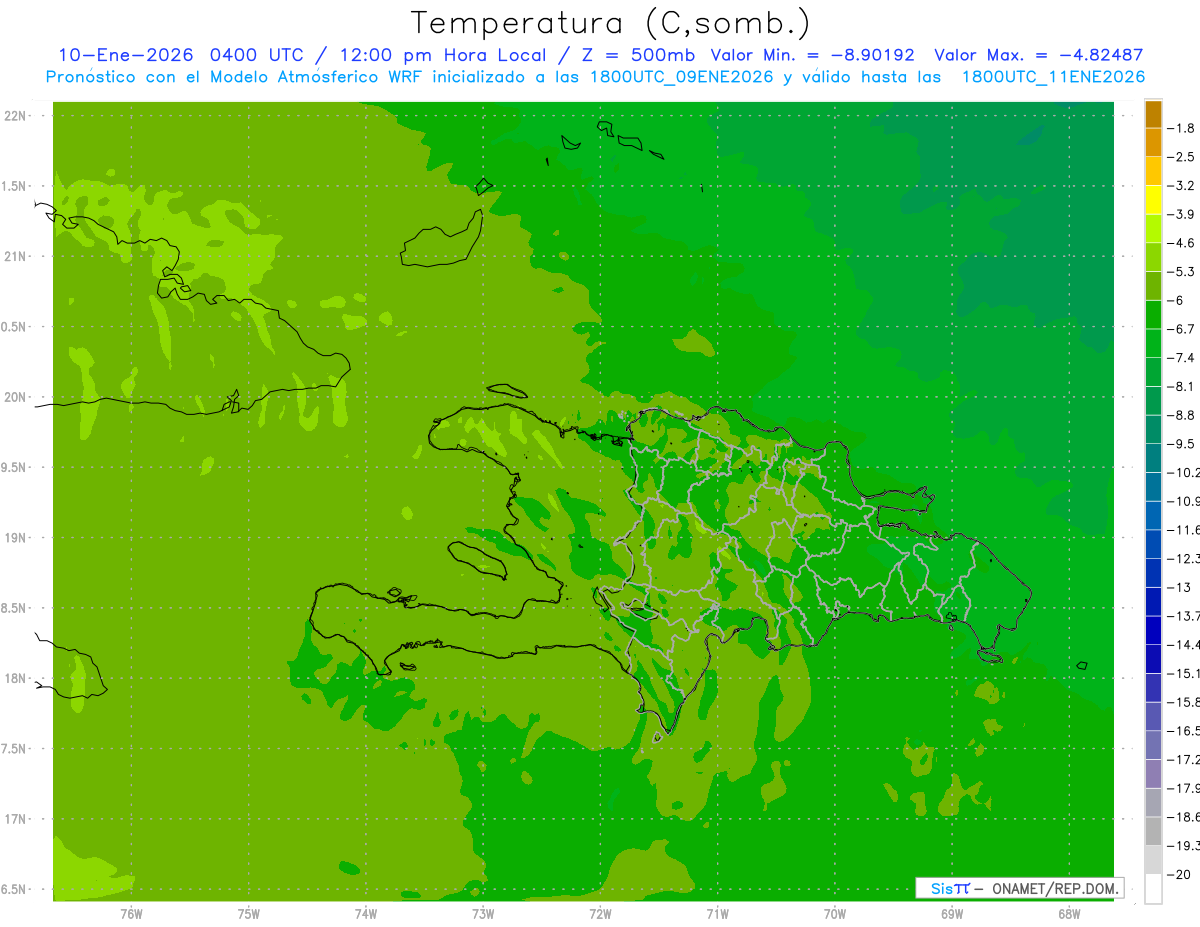Select the yellow swatch between -3.2 and -3.9
This screenshot has height=927, width=1200.
pyautogui.click(x=1153, y=200)
